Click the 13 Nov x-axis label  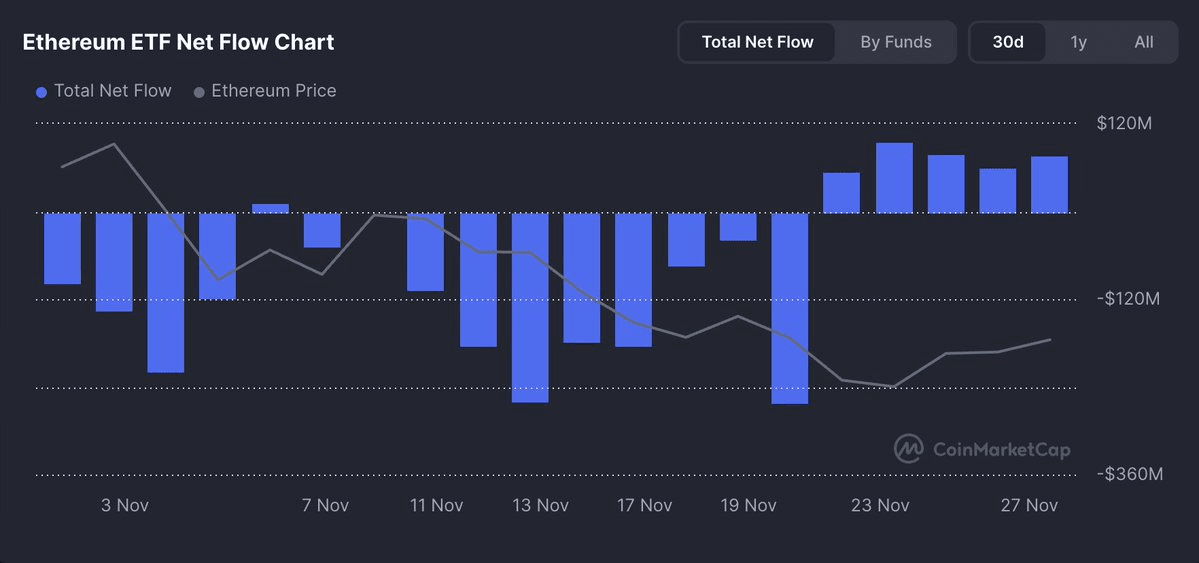(x=541, y=505)
